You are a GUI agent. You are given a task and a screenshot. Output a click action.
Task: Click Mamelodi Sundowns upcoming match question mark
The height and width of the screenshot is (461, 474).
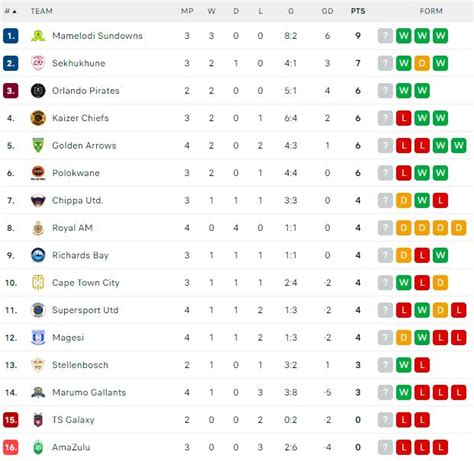(x=385, y=36)
